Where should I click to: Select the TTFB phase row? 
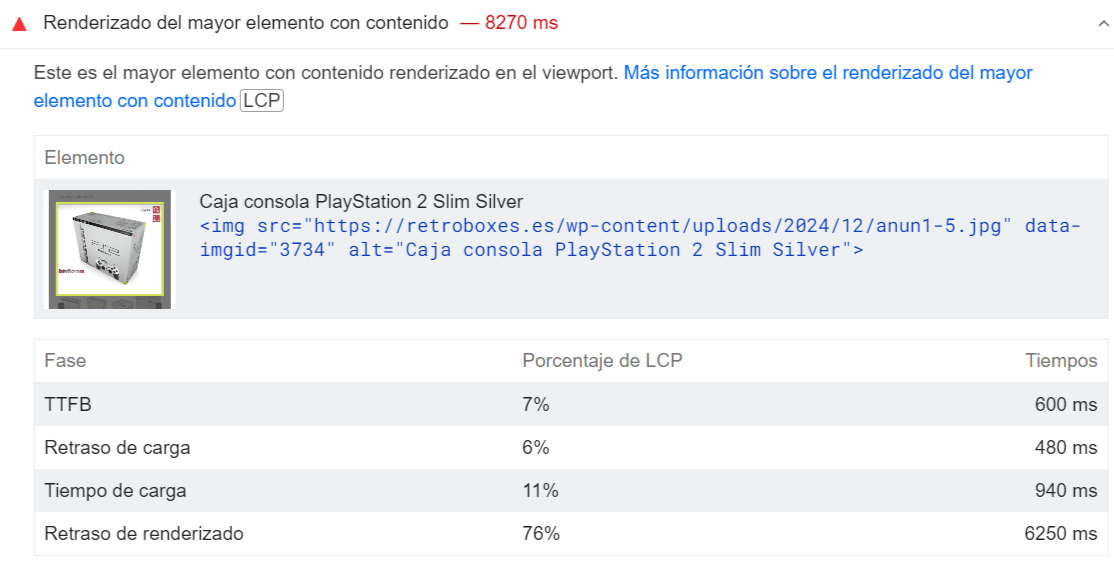571,404
